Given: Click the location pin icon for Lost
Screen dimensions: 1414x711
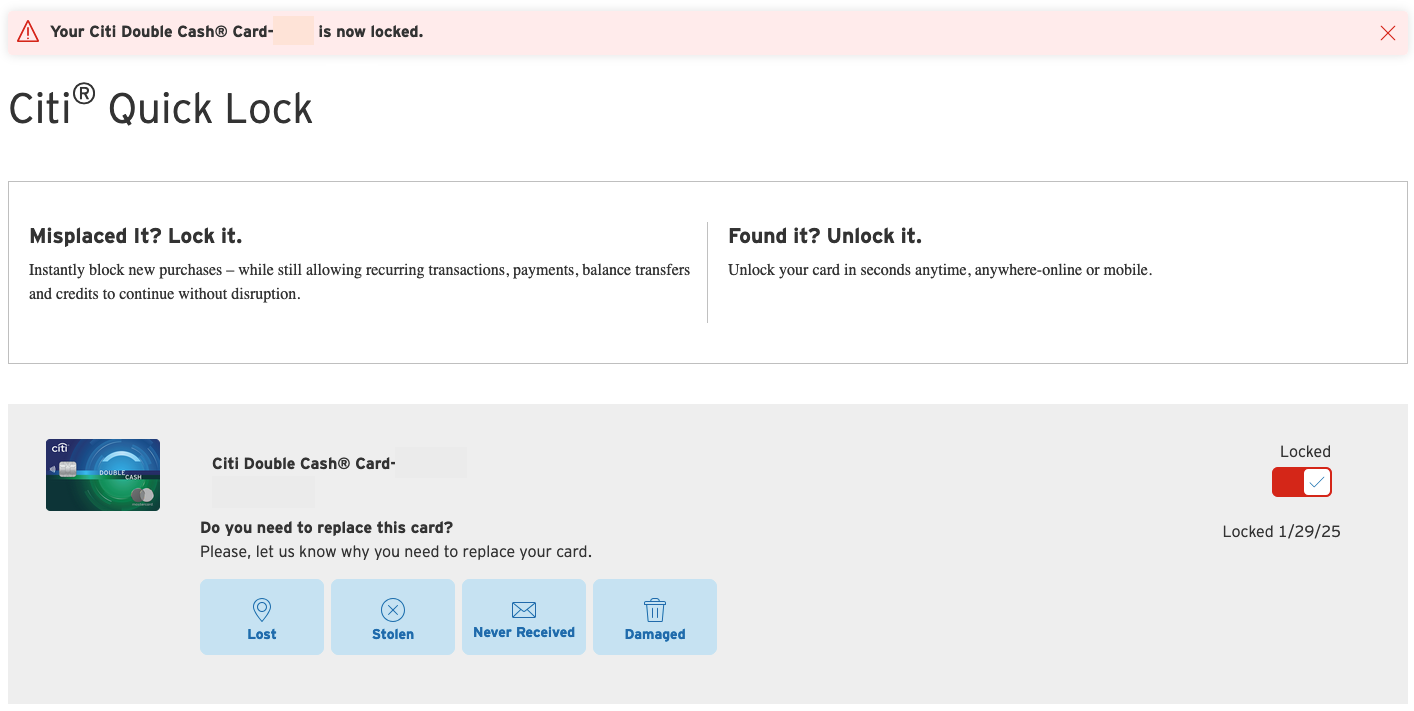Looking at the screenshot, I should 262,609.
